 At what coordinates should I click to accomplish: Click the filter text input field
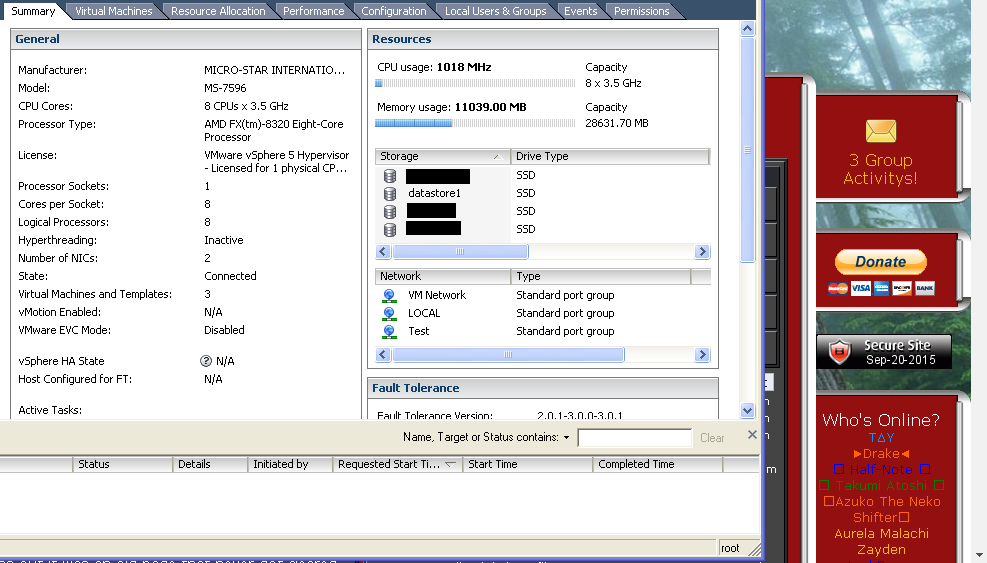(x=634, y=438)
